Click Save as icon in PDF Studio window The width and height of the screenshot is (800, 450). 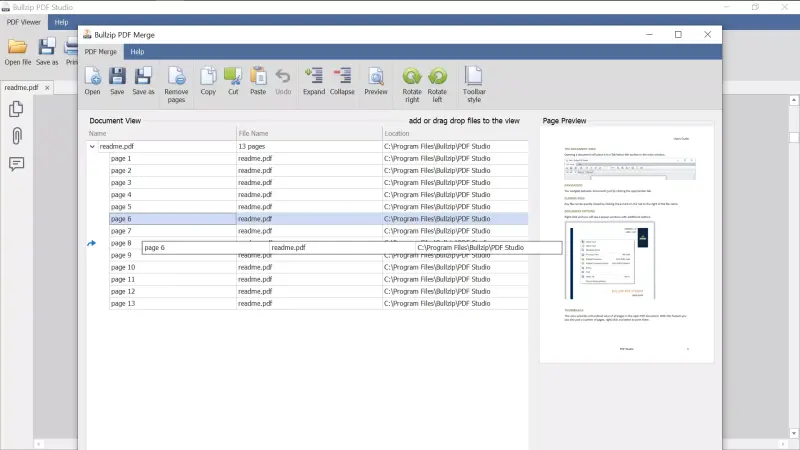(47, 52)
